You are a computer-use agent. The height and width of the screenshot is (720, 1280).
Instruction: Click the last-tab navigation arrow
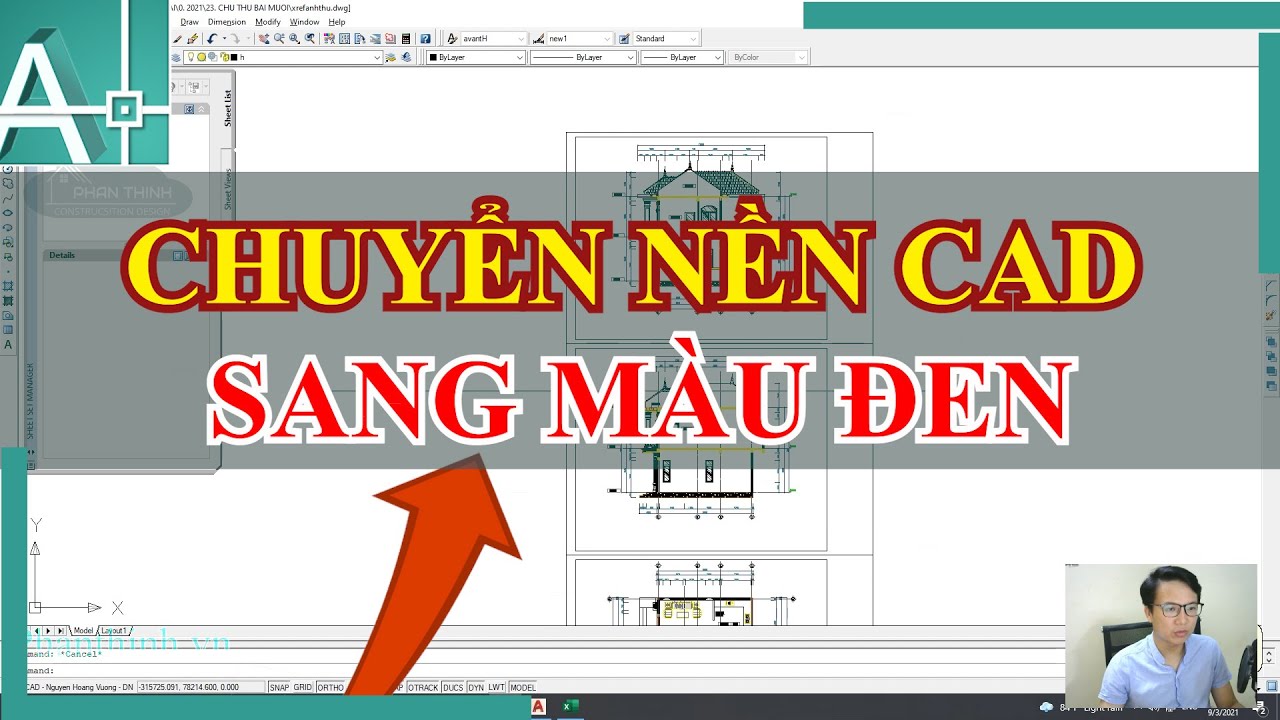pos(60,631)
